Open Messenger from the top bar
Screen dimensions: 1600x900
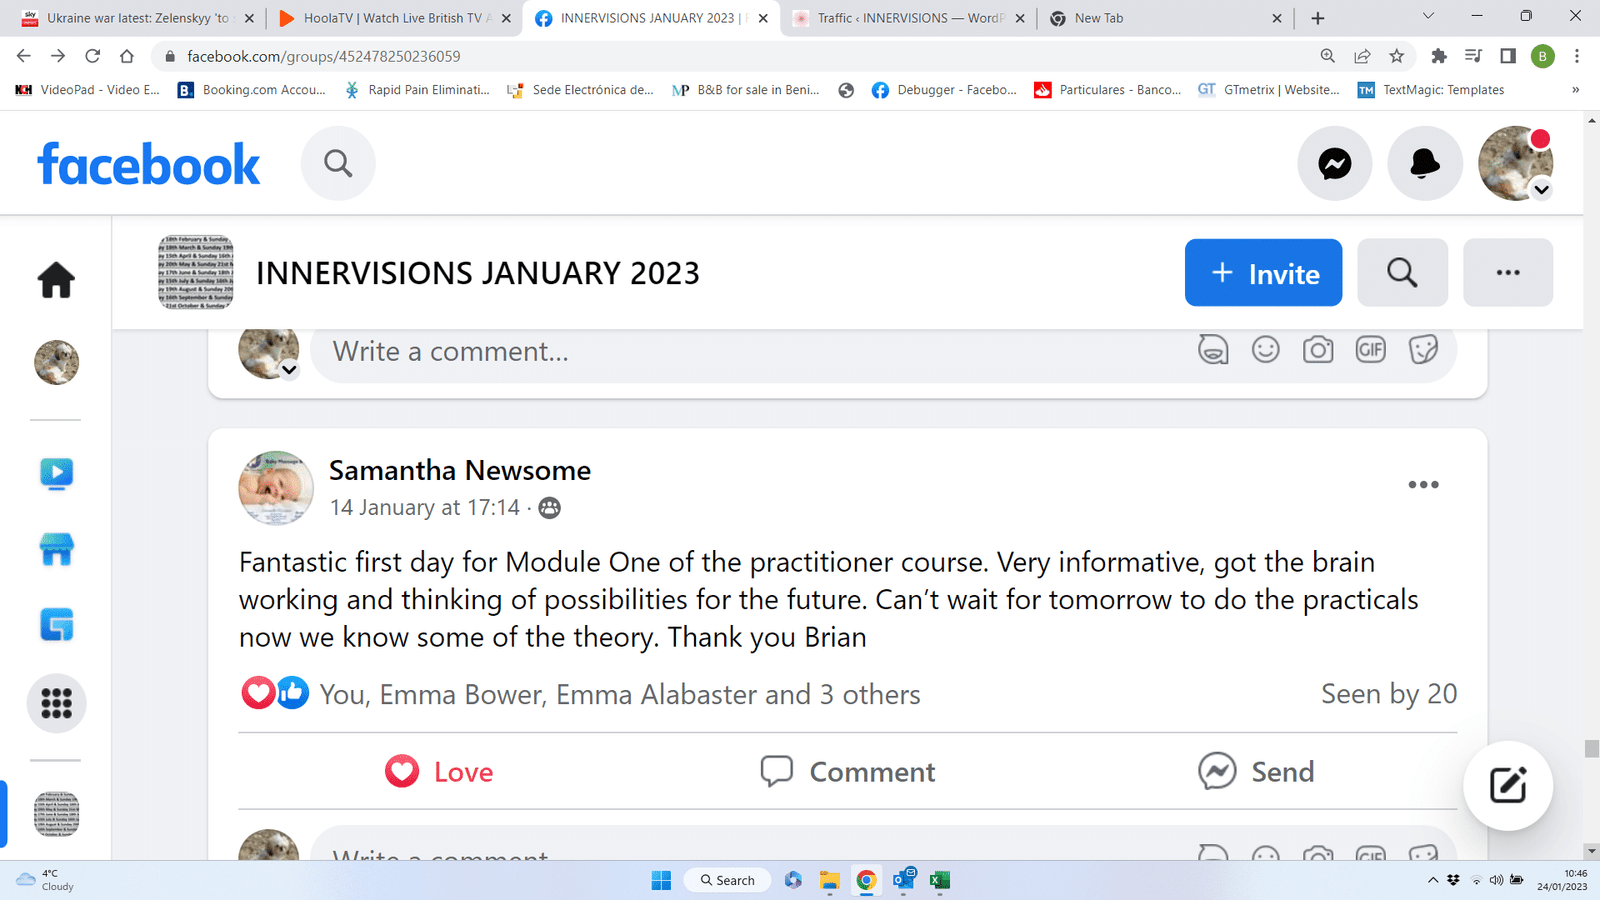(1334, 163)
